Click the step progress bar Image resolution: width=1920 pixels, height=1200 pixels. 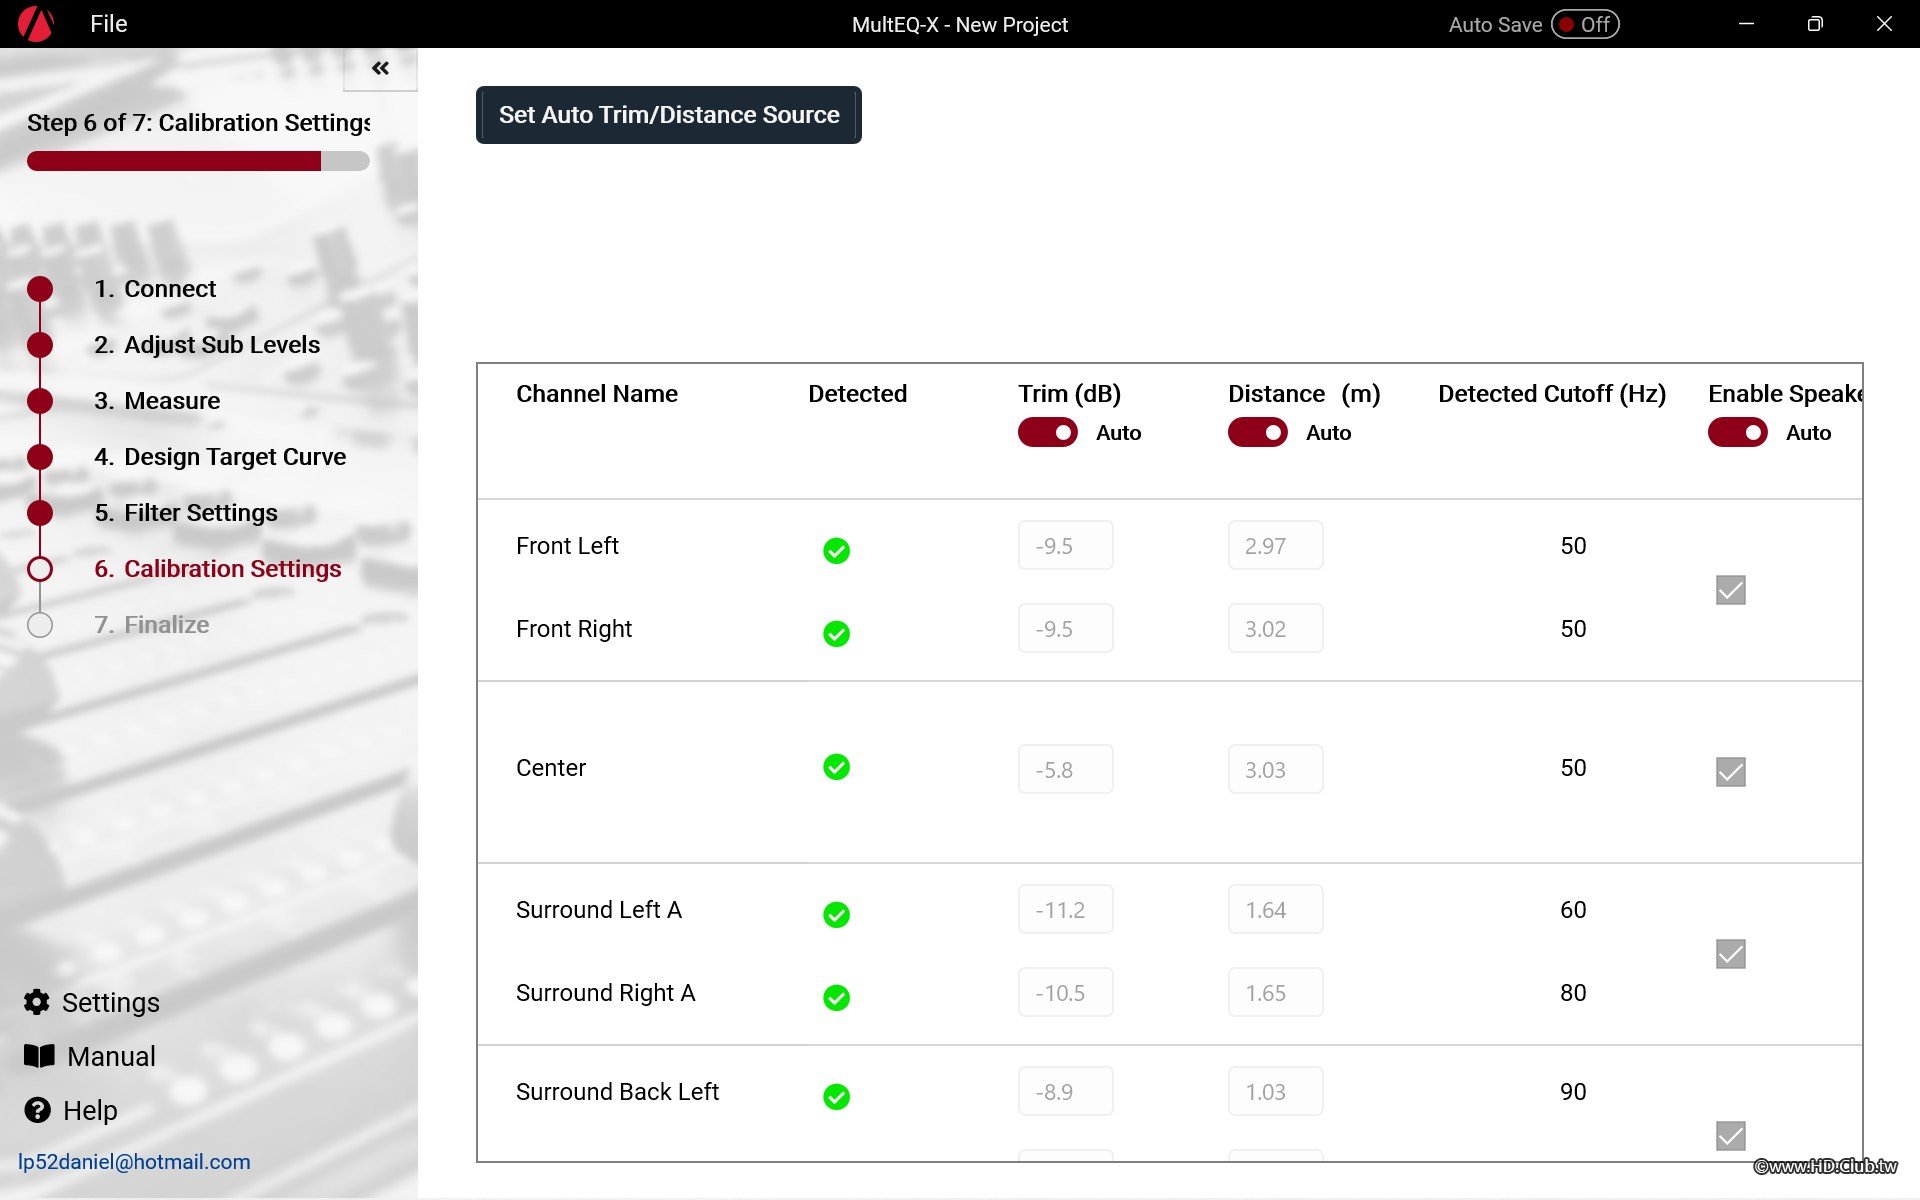point(198,161)
